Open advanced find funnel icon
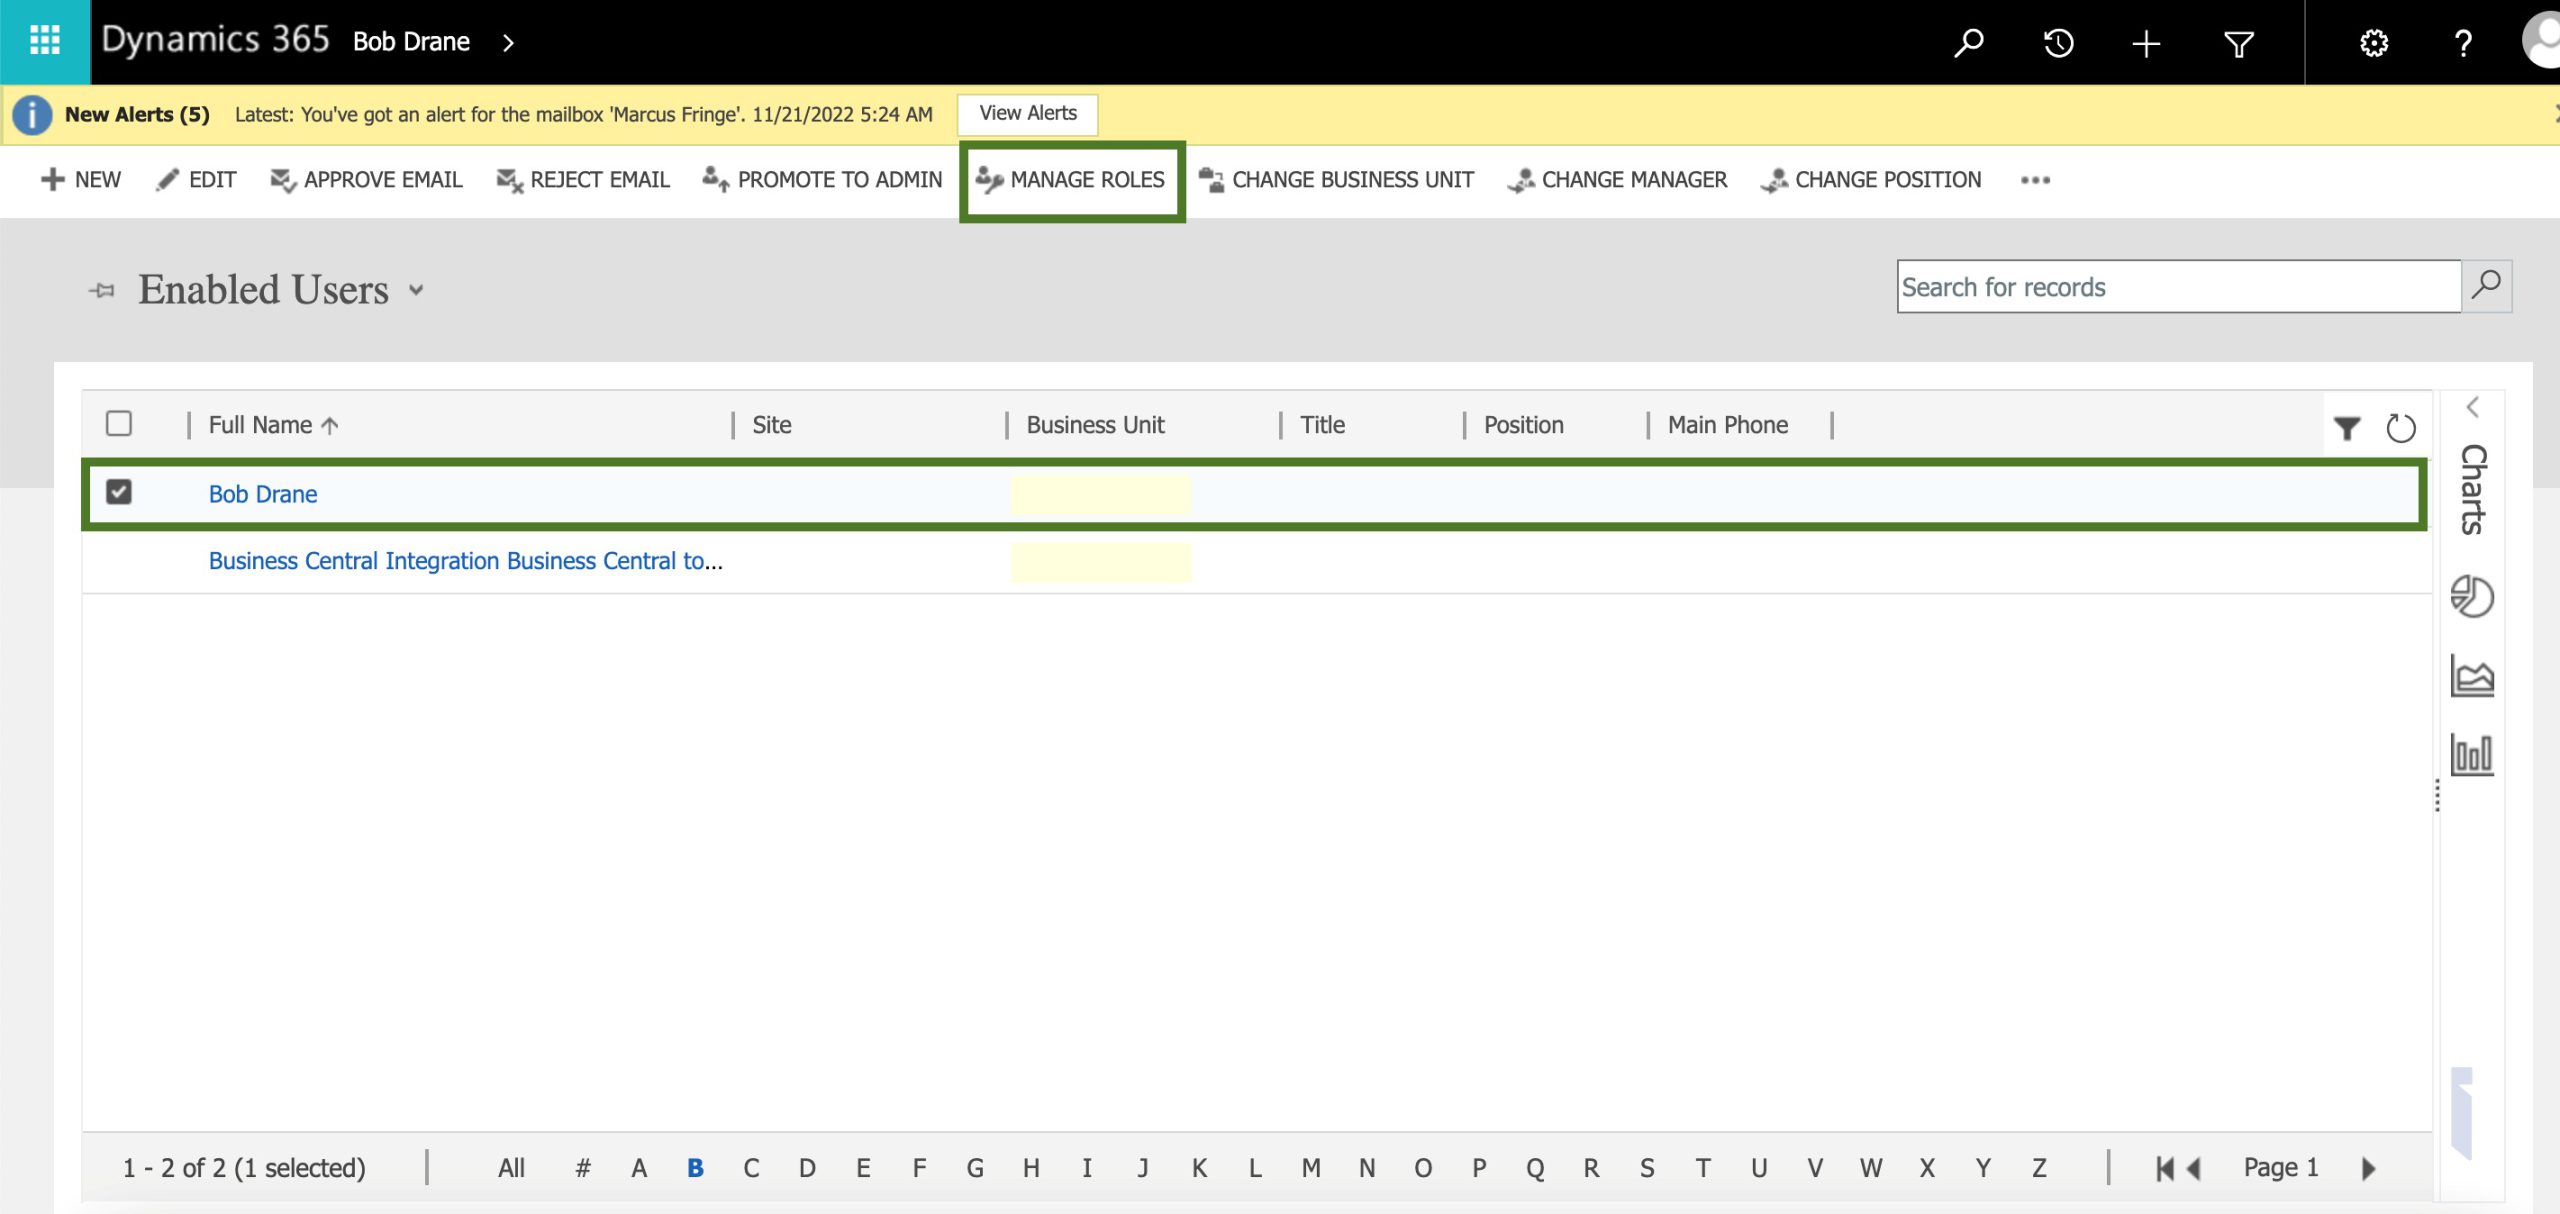The height and width of the screenshot is (1214, 2560). click(x=2238, y=43)
